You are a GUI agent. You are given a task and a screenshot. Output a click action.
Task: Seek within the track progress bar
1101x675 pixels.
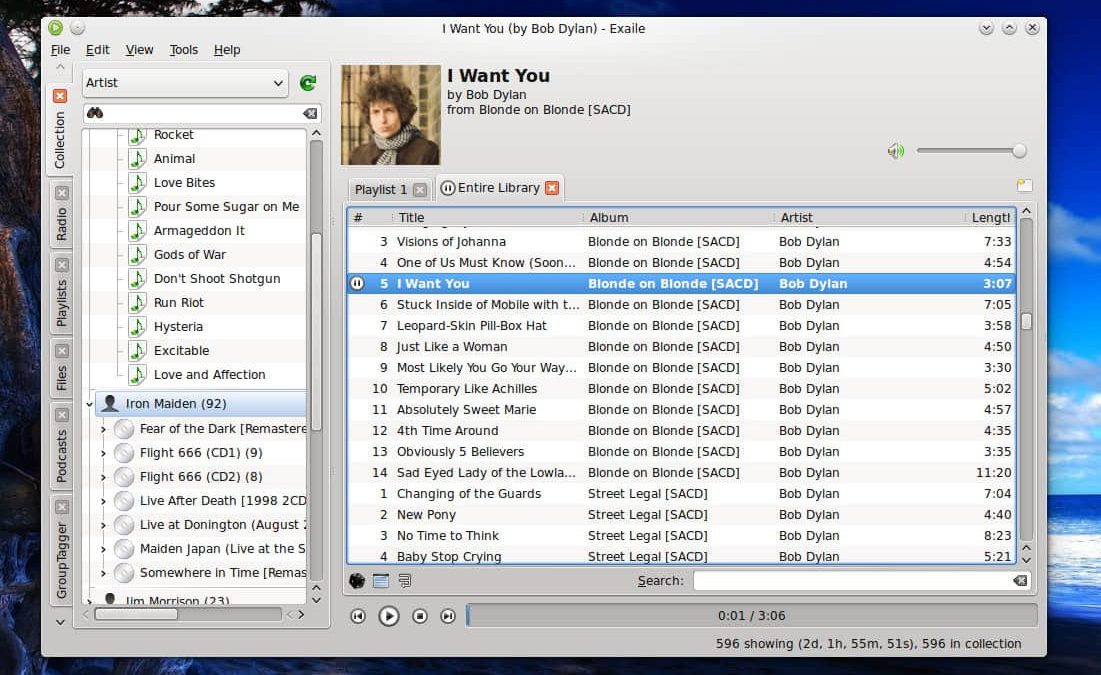click(752, 616)
